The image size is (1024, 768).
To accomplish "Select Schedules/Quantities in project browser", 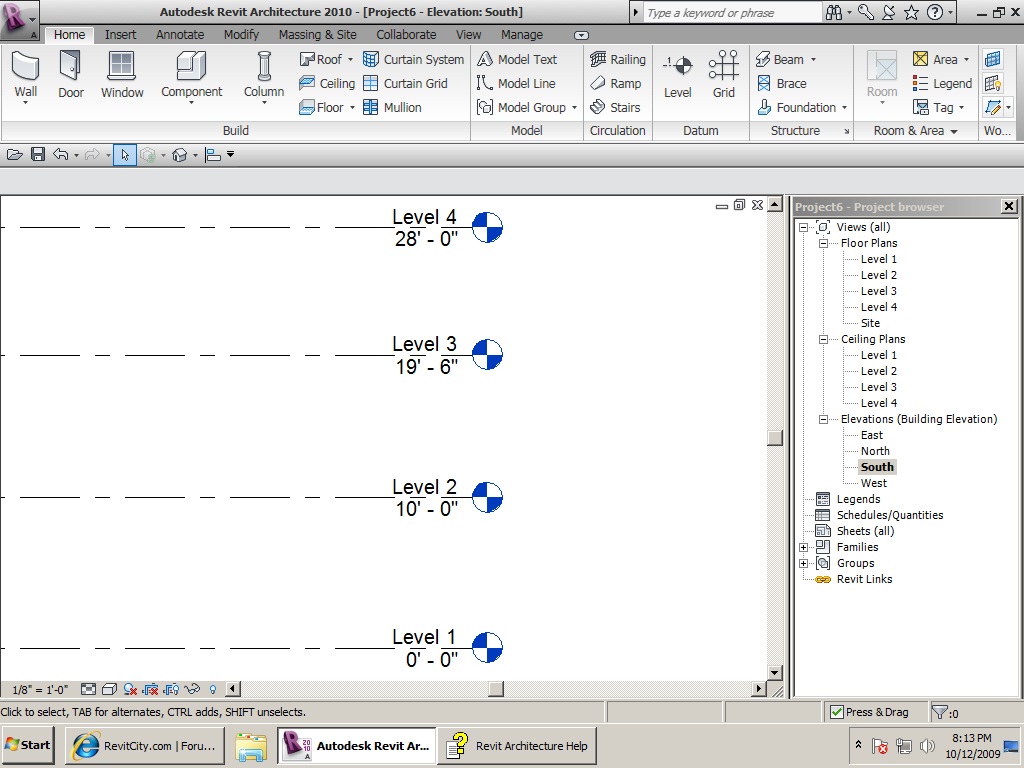I will click(x=889, y=515).
